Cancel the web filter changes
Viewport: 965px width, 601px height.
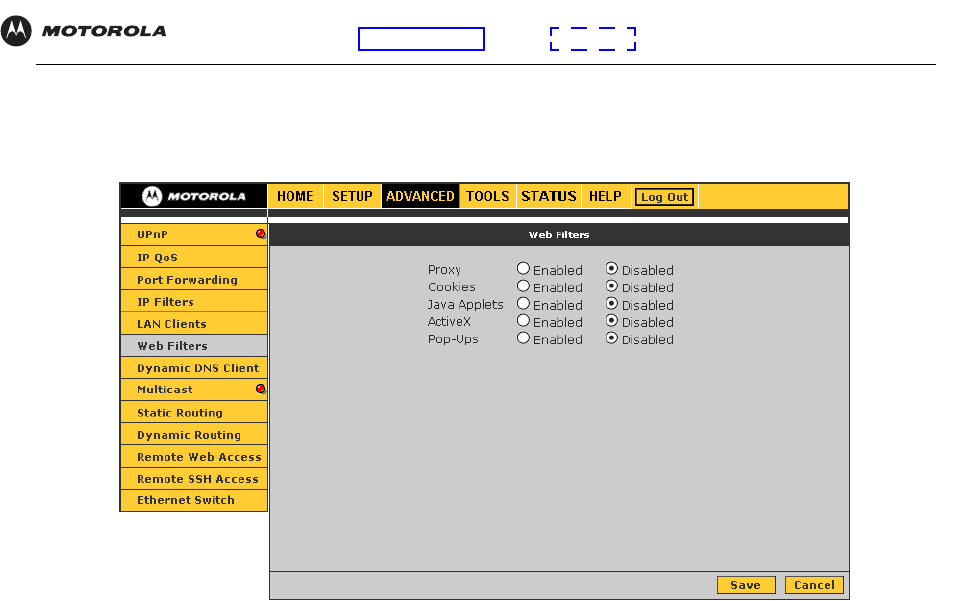click(x=814, y=585)
